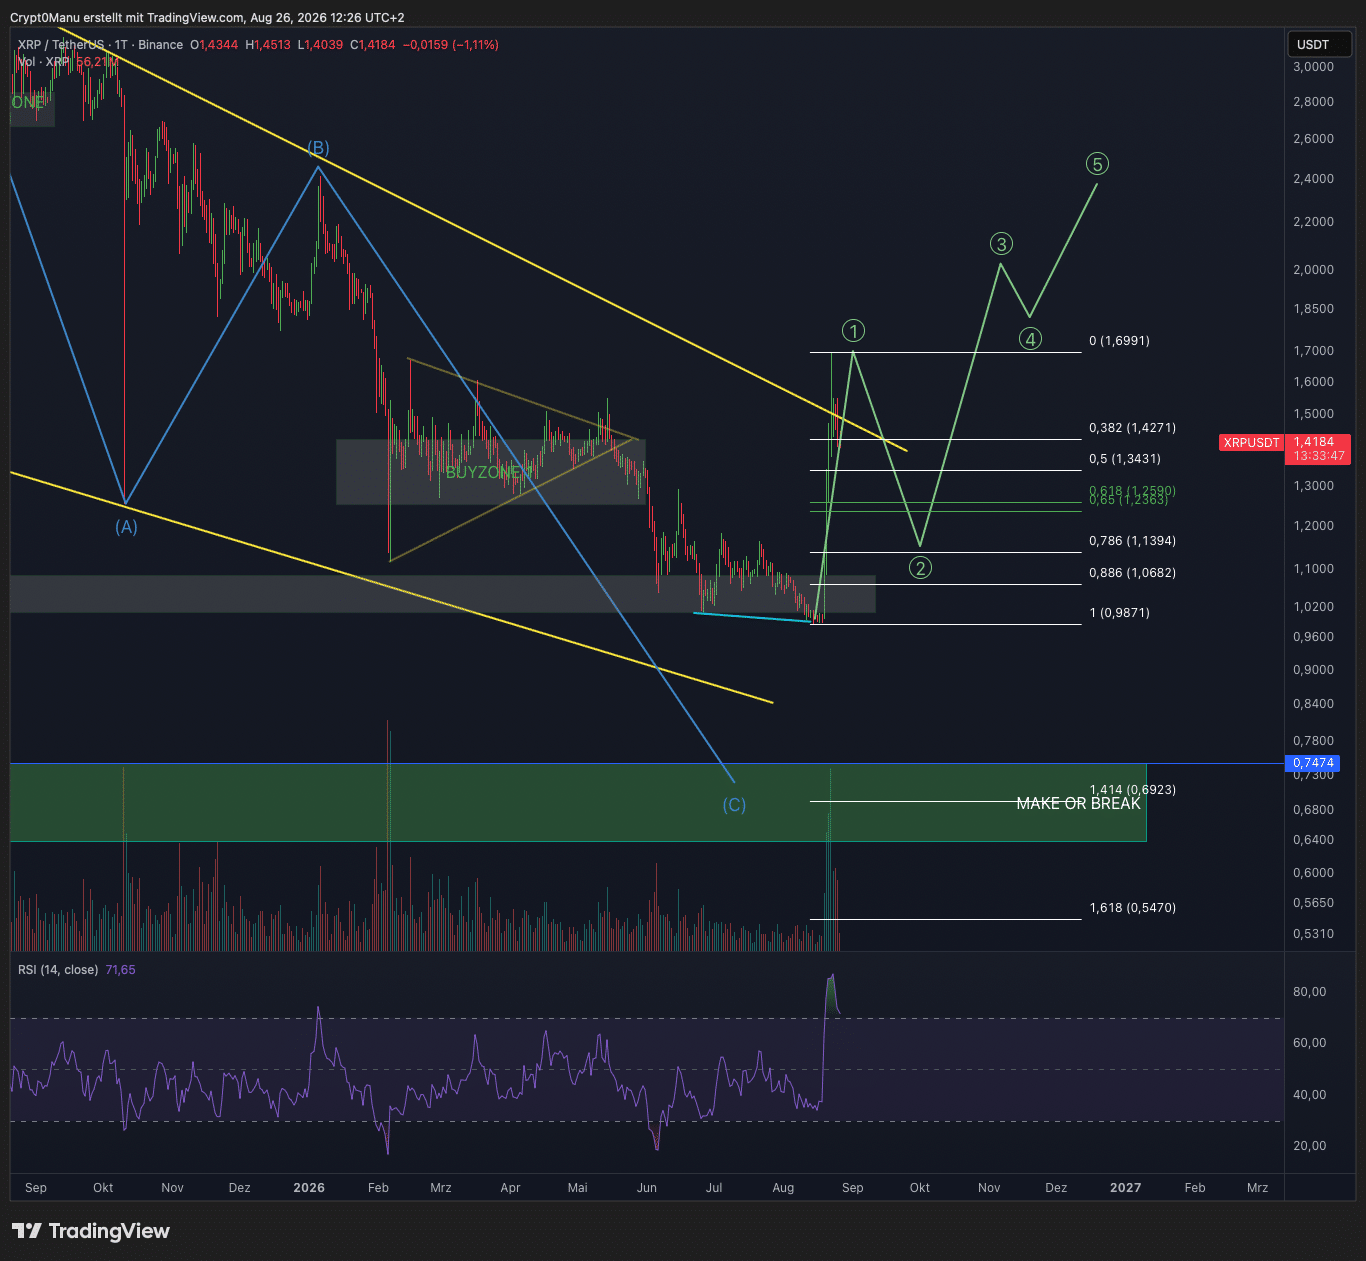The height and width of the screenshot is (1261, 1366).
Task: Select the (C) wave label
Action: point(734,805)
